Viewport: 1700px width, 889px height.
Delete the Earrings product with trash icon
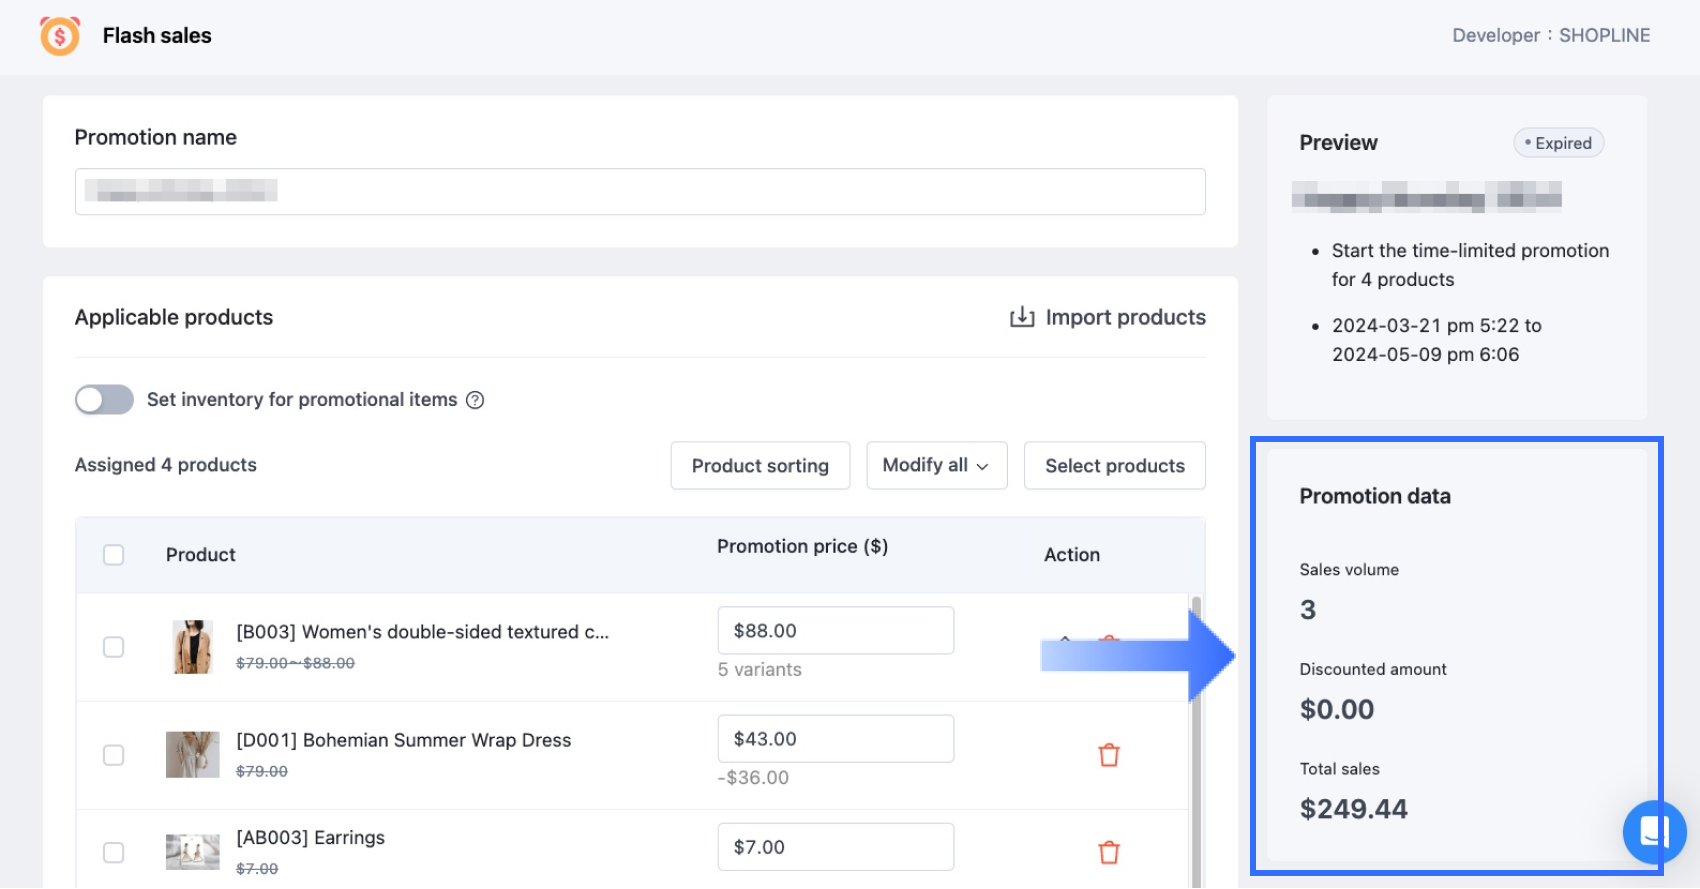[x=1109, y=852]
